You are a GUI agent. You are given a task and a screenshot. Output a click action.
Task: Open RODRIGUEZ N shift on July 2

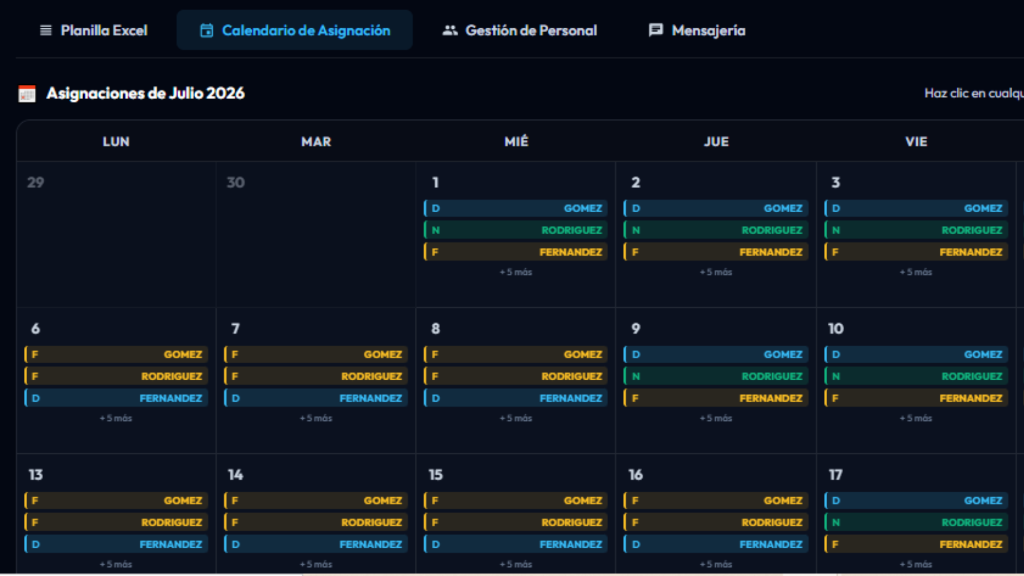coord(716,231)
